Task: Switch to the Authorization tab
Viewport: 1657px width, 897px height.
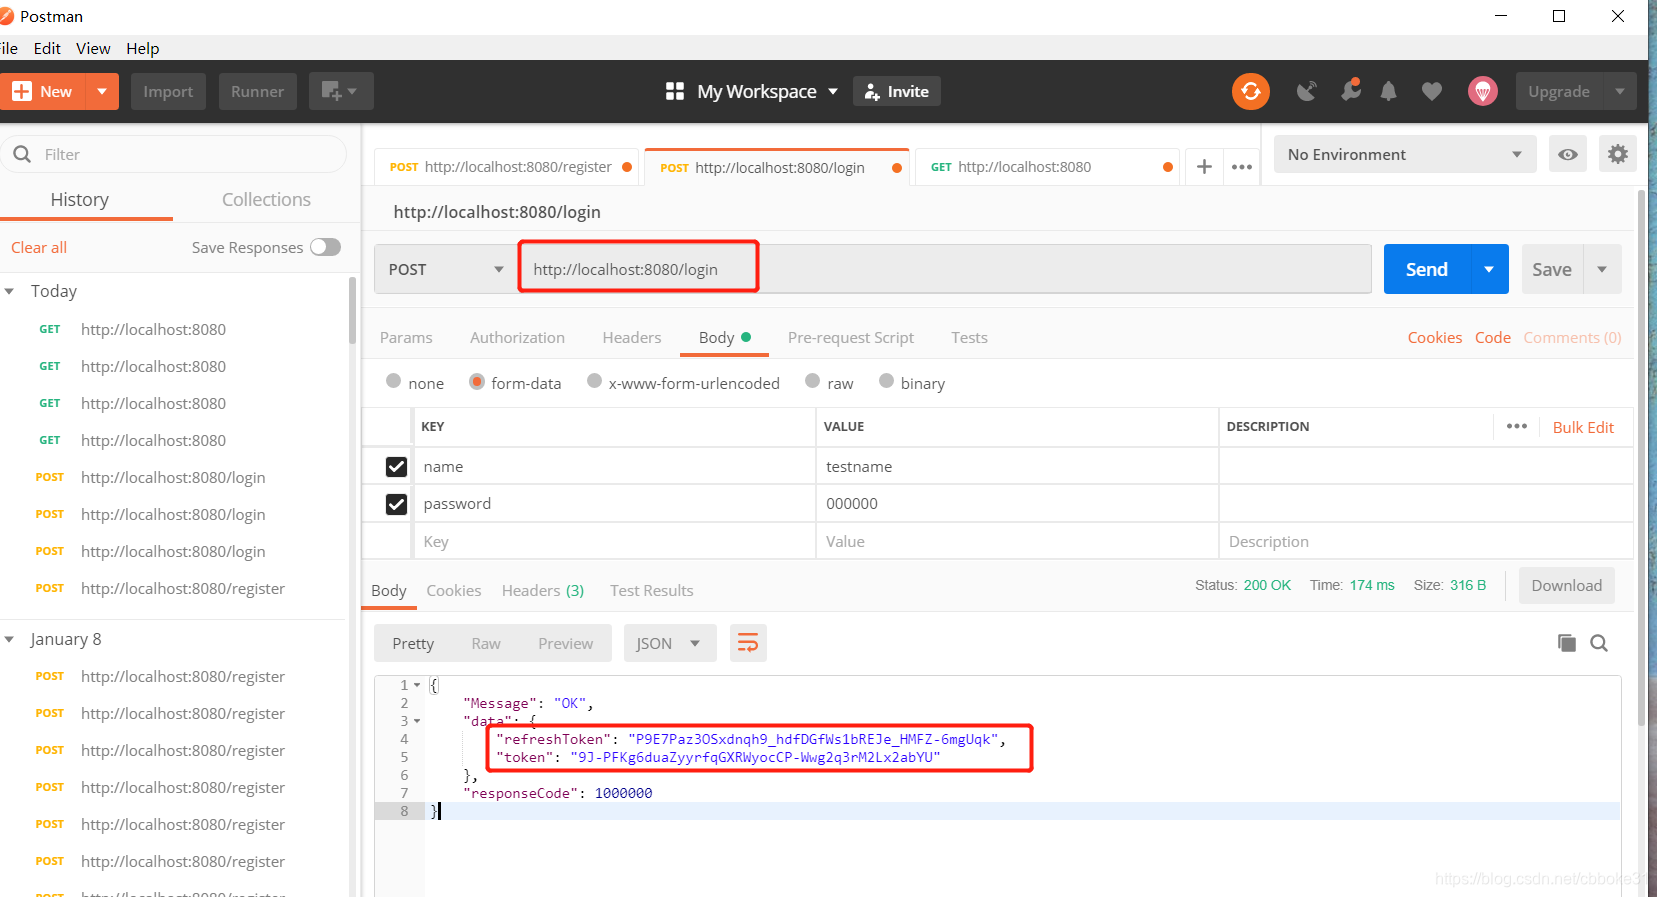Action: tap(517, 337)
